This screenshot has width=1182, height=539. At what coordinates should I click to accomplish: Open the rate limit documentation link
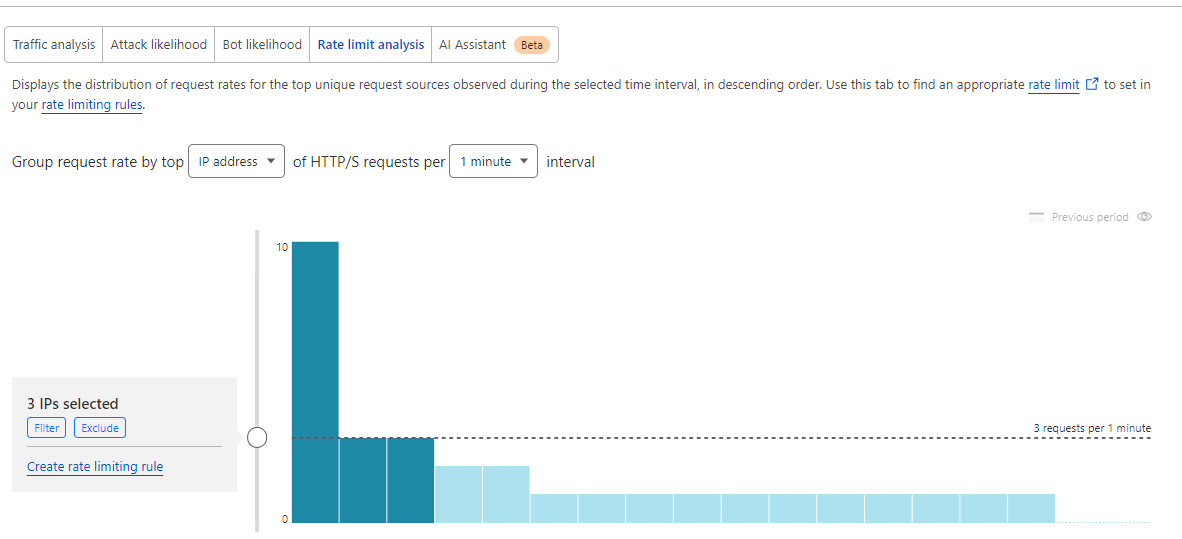(x=1053, y=85)
